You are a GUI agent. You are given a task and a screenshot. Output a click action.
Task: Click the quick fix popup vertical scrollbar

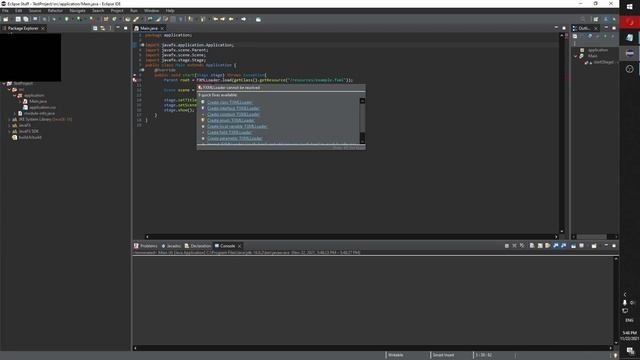point(362,120)
